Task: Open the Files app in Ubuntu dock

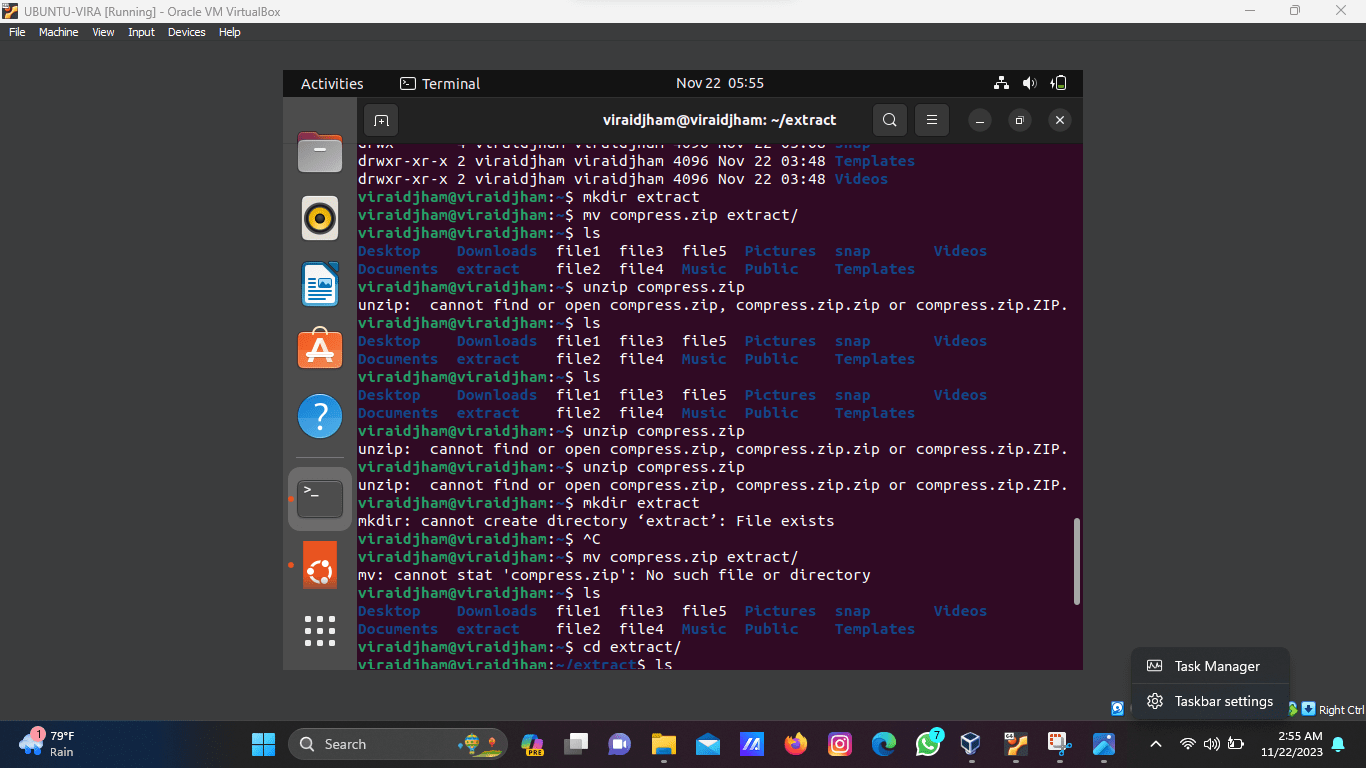Action: pyautogui.click(x=320, y=153)
